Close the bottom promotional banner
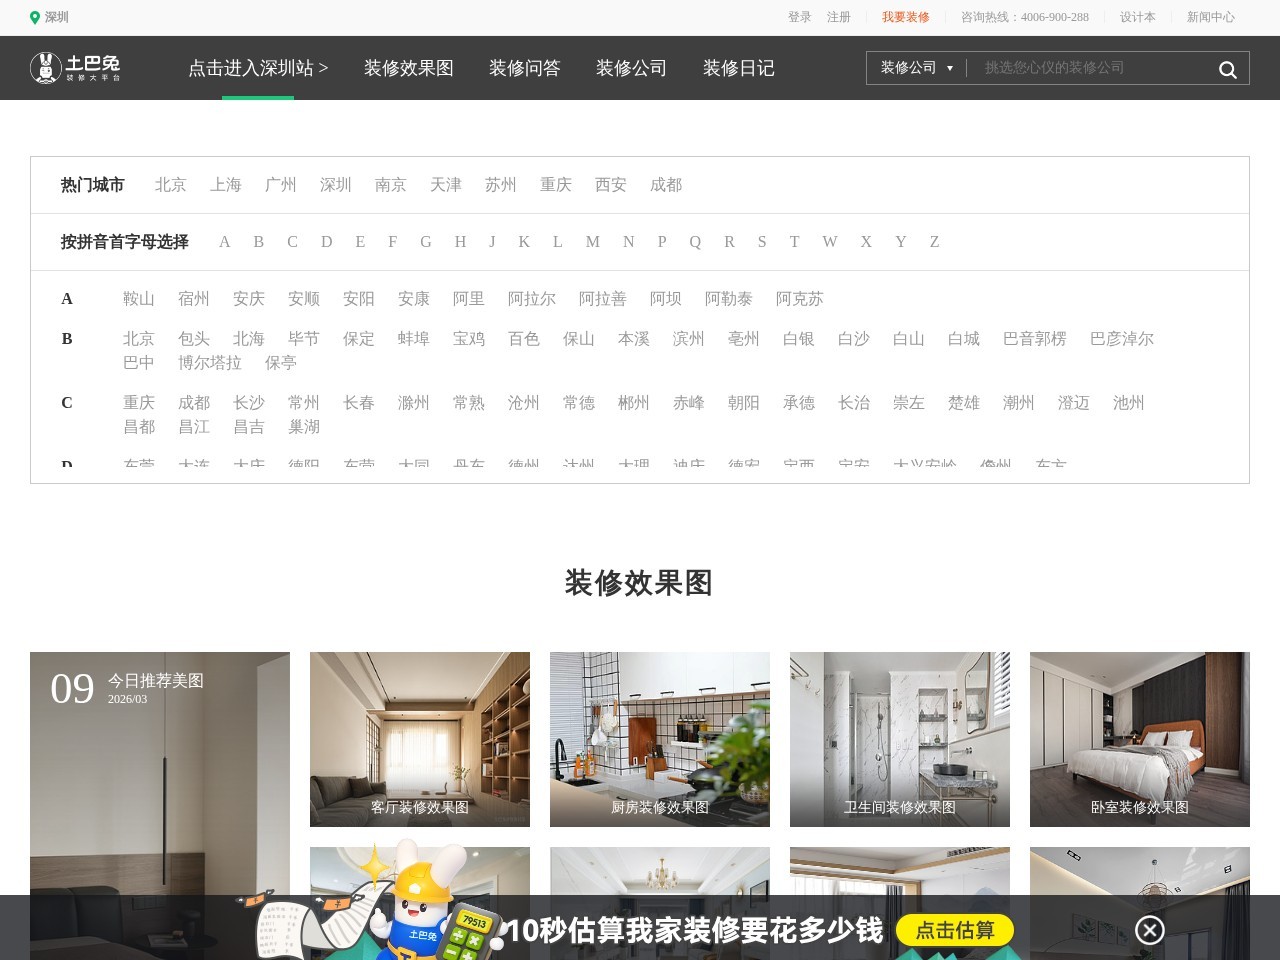The width and height of the screenshot is (1280, 960). click(1150, 930)
